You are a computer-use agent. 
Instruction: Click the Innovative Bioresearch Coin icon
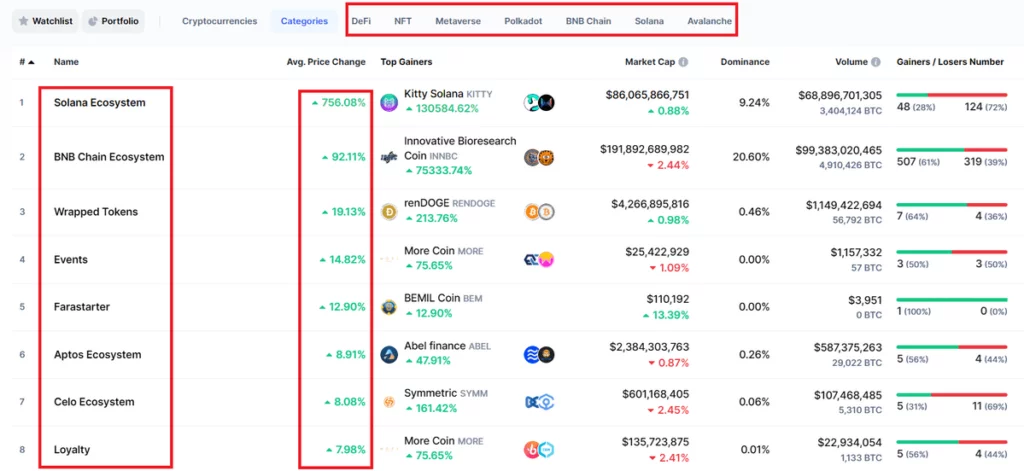(389, 157)
